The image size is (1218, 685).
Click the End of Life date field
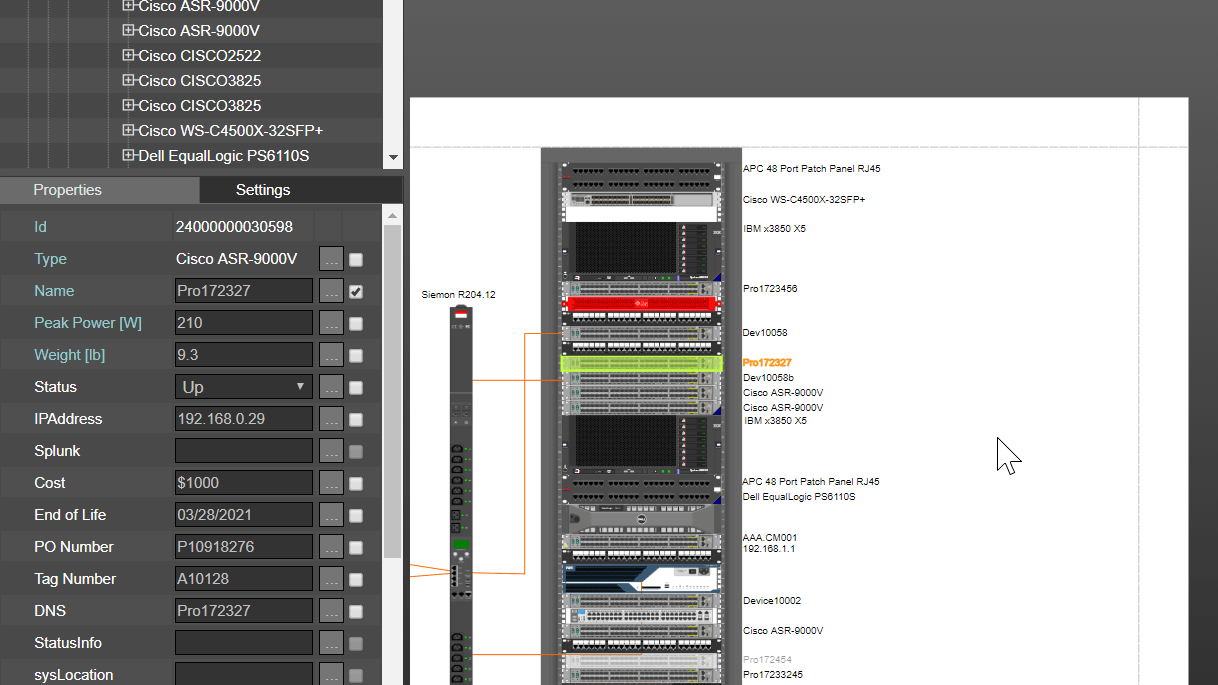(x=244, y=515)
